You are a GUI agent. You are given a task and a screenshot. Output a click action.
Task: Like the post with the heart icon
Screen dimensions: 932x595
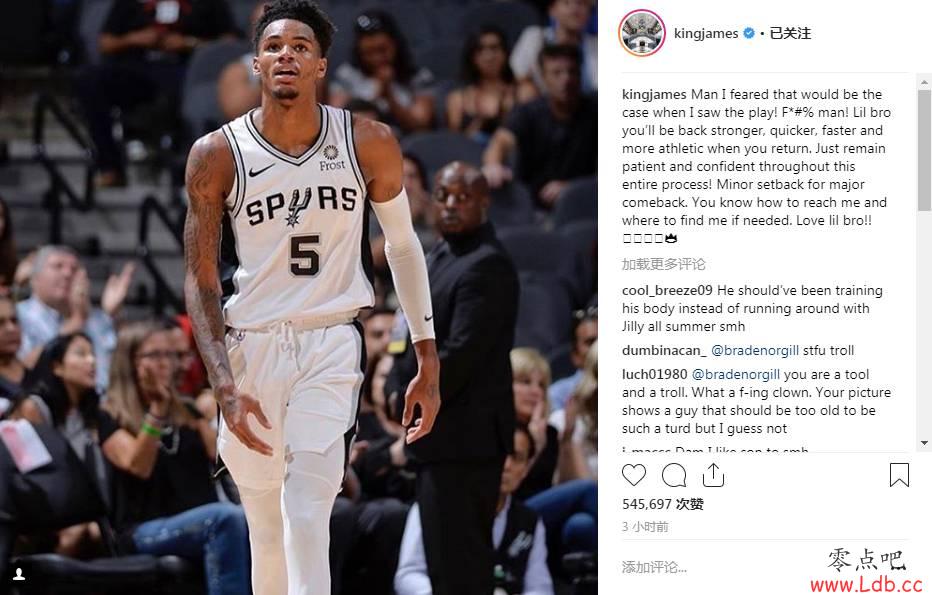point(634,476)
